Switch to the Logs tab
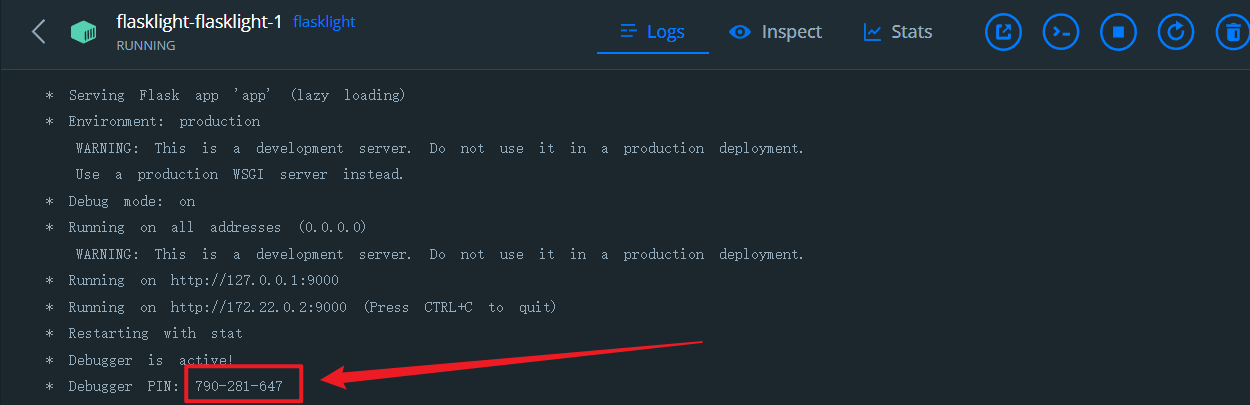1250x405 pixels. click(x=653, y=32)
